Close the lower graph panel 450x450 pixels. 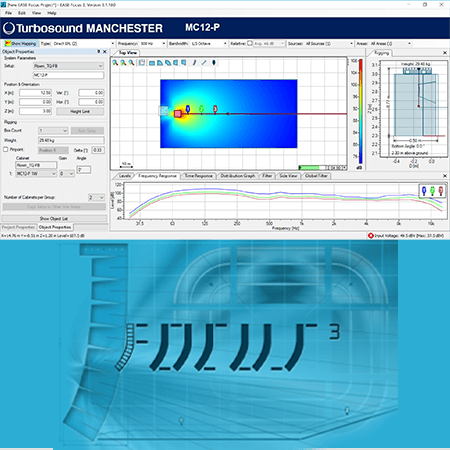[x=445, y=176]
